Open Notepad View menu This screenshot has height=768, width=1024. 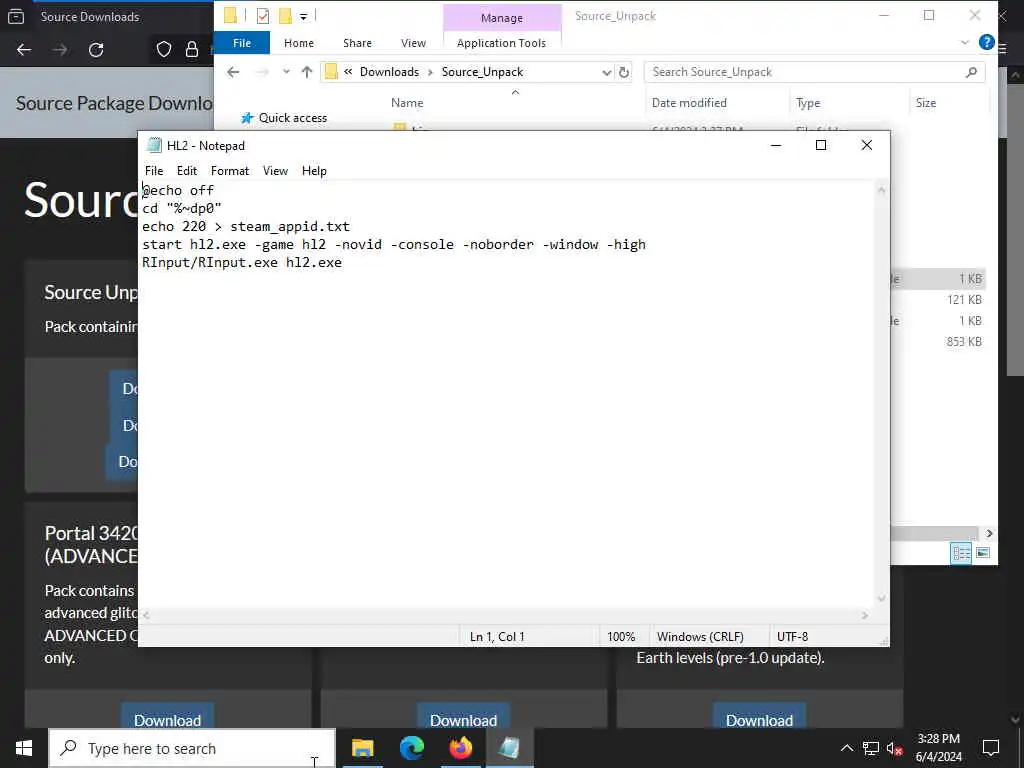pyautogui.click(x=275, y=170)
